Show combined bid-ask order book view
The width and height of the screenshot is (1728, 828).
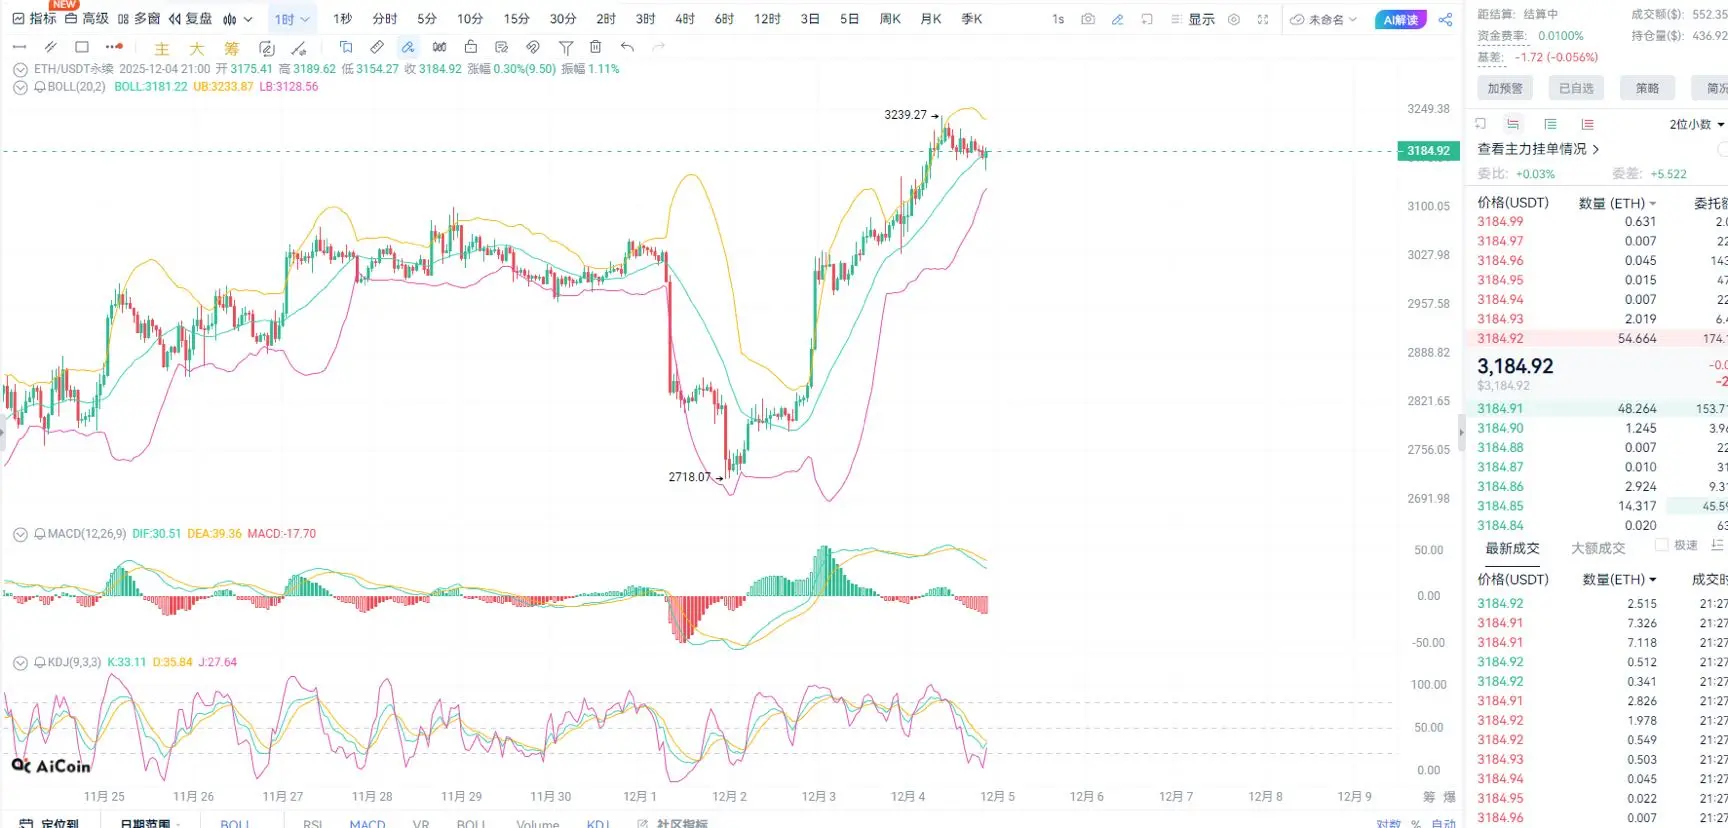coord(1513,124)
